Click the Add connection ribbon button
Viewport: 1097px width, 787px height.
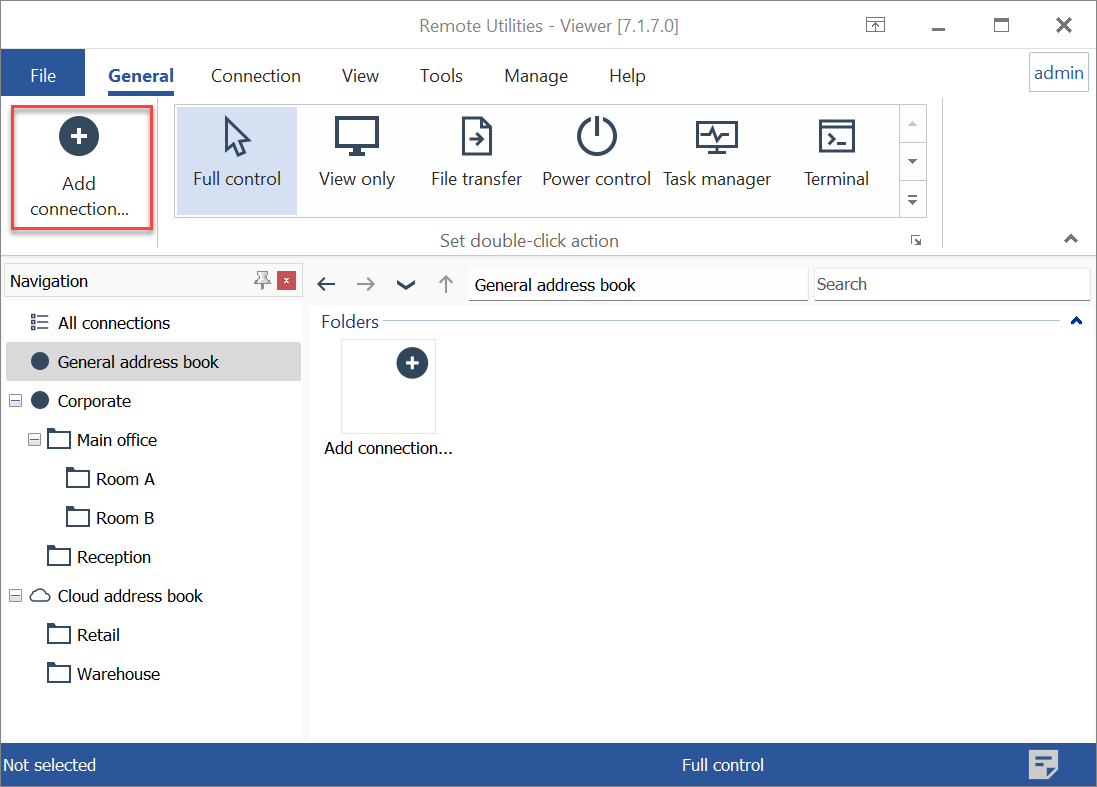click(x=80, y=167)
